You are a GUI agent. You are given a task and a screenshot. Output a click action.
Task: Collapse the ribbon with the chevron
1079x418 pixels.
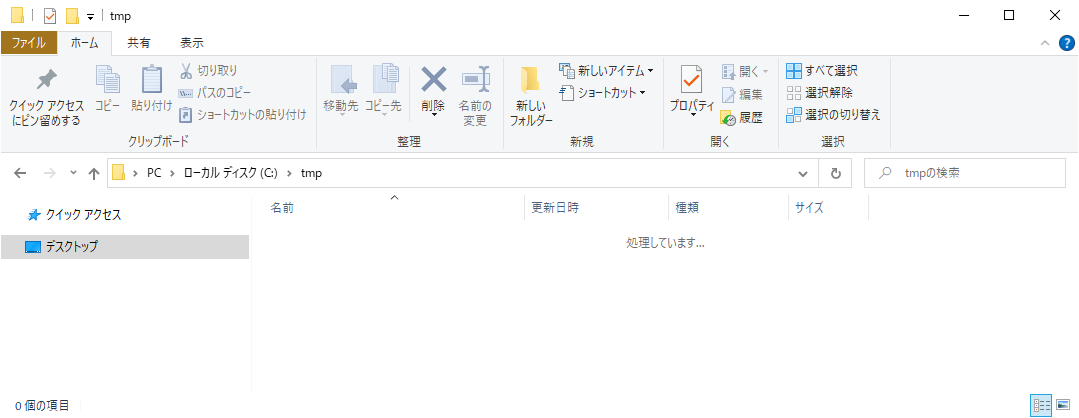tap(1044, 43)
